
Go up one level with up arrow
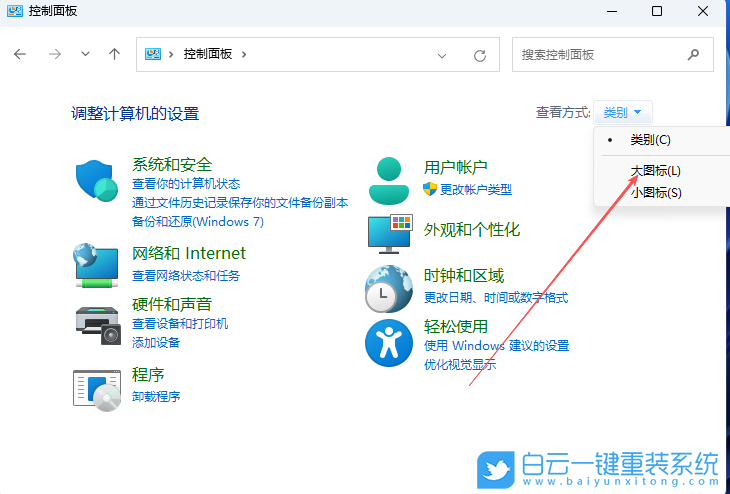tap(115, 54)
